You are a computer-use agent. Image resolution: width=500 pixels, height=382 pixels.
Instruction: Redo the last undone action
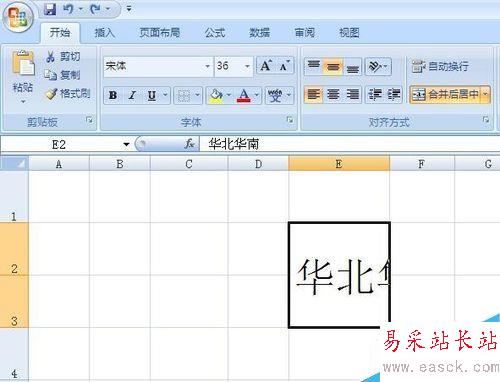point(95,9)
